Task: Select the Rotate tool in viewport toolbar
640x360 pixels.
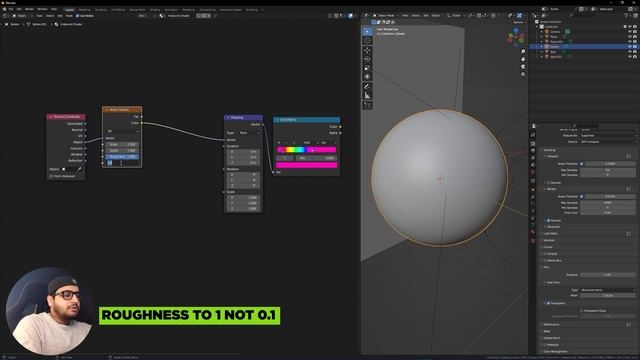Action: click(367, 59)
